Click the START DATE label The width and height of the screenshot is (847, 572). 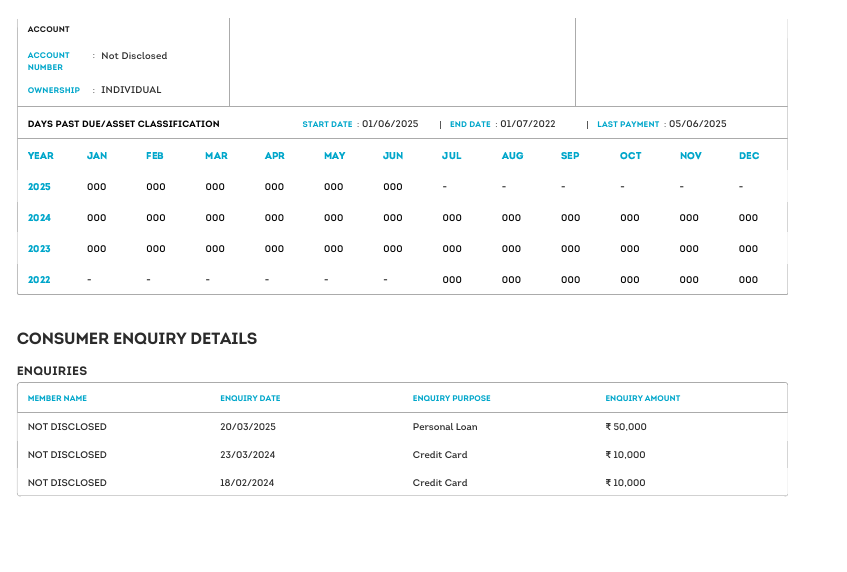(x=327, y=124)
